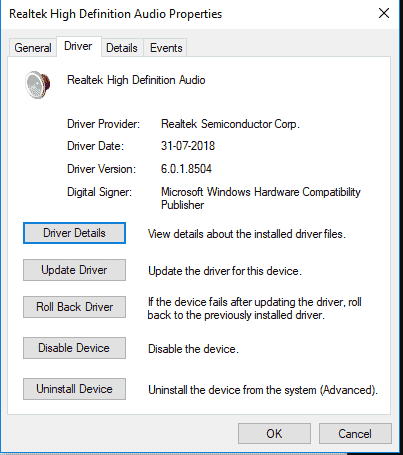Click the Update Driver button
Image resolution: width=403 pixels, height=455 pixels.
74,270
